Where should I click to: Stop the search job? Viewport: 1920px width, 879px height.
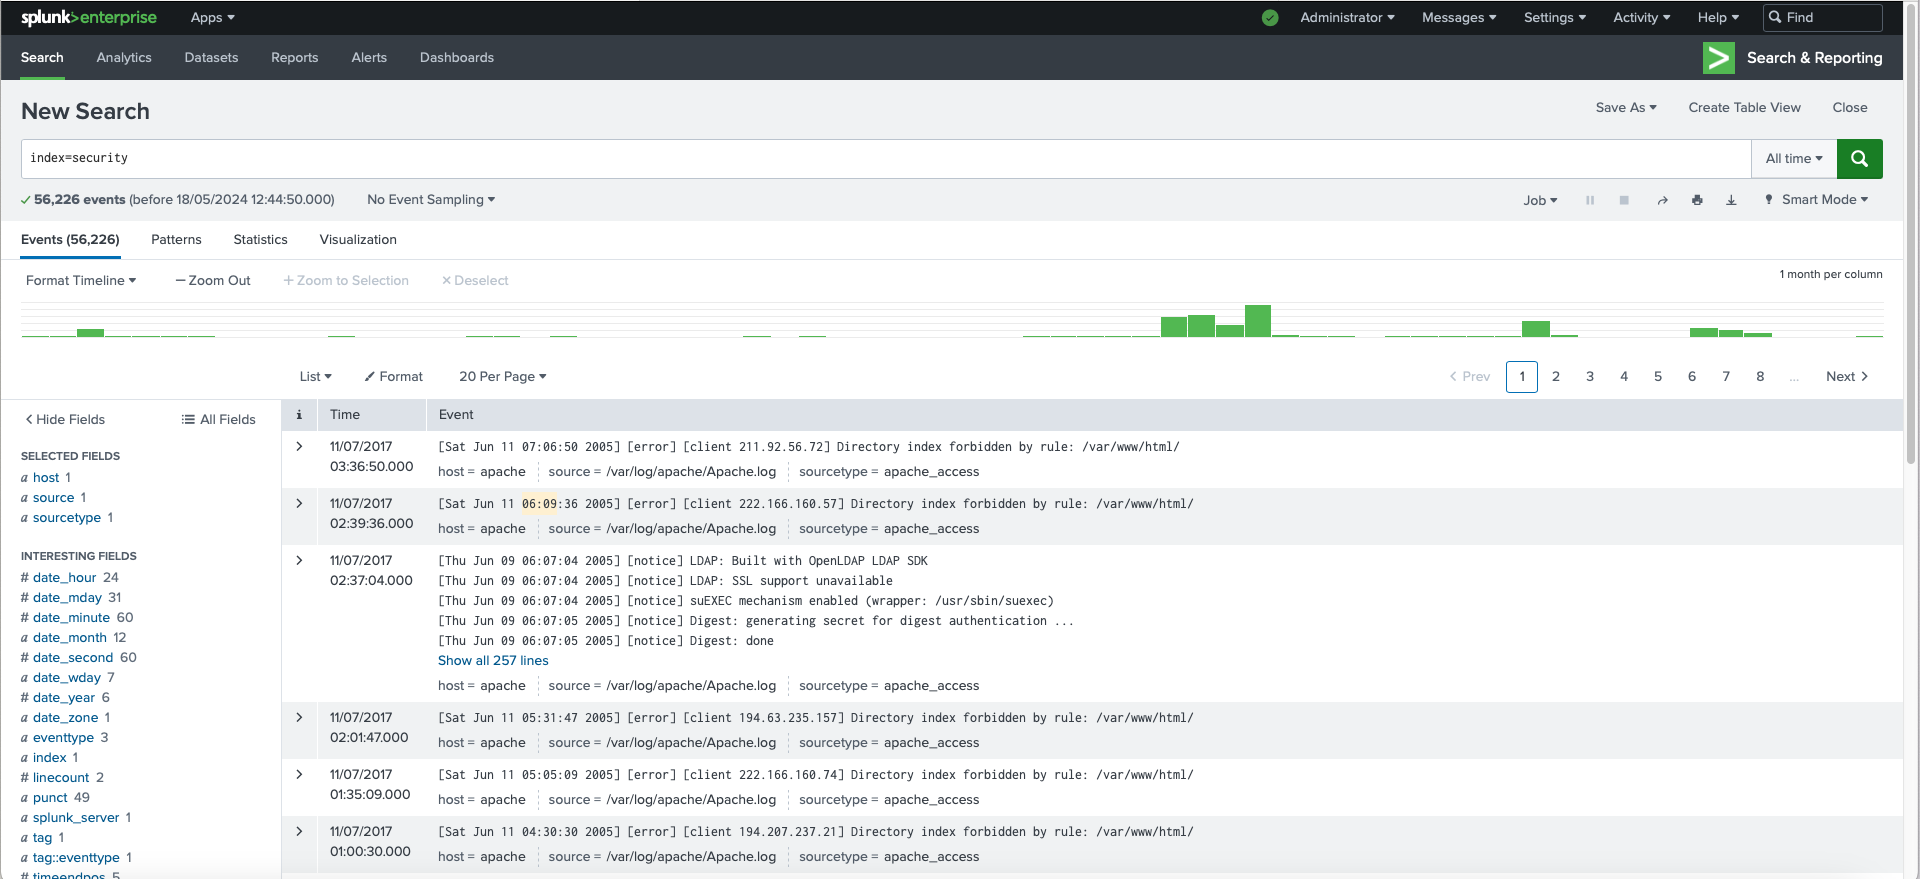[1624, 200]
